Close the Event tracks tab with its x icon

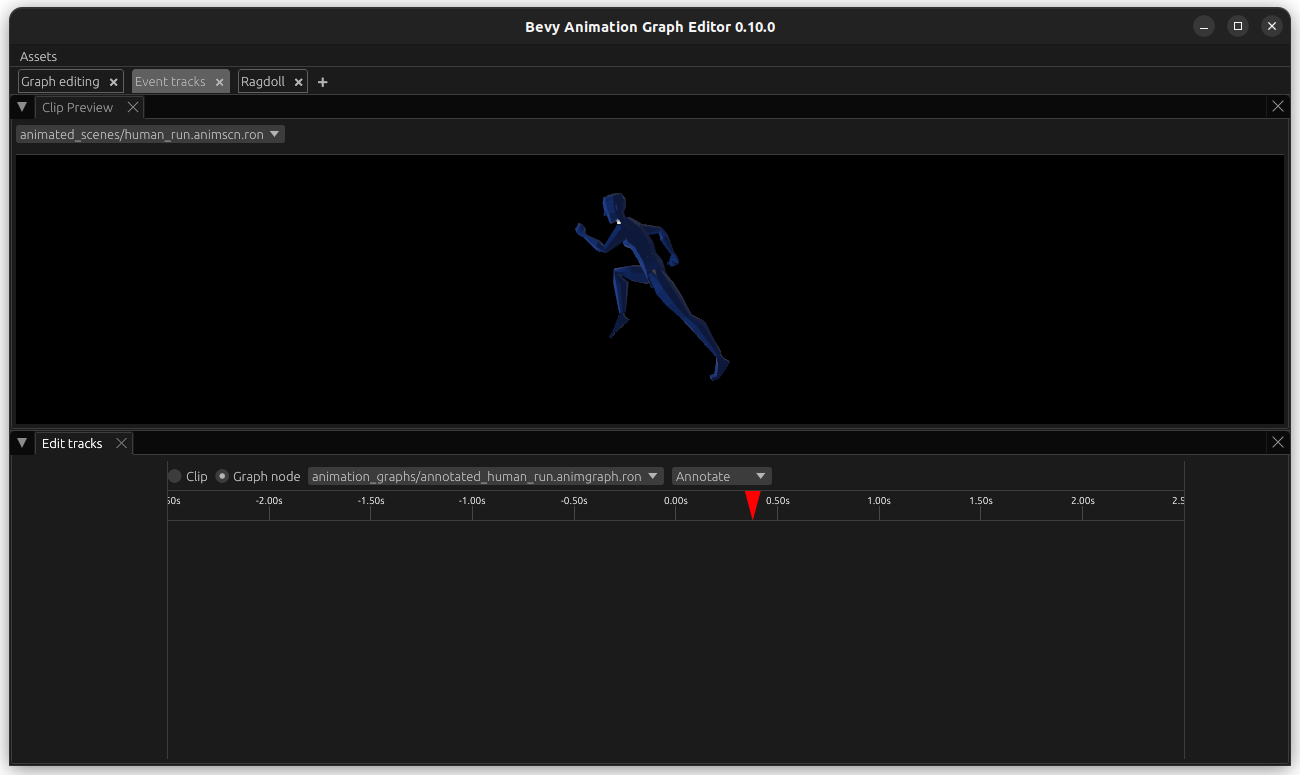(x=219, y=81)
